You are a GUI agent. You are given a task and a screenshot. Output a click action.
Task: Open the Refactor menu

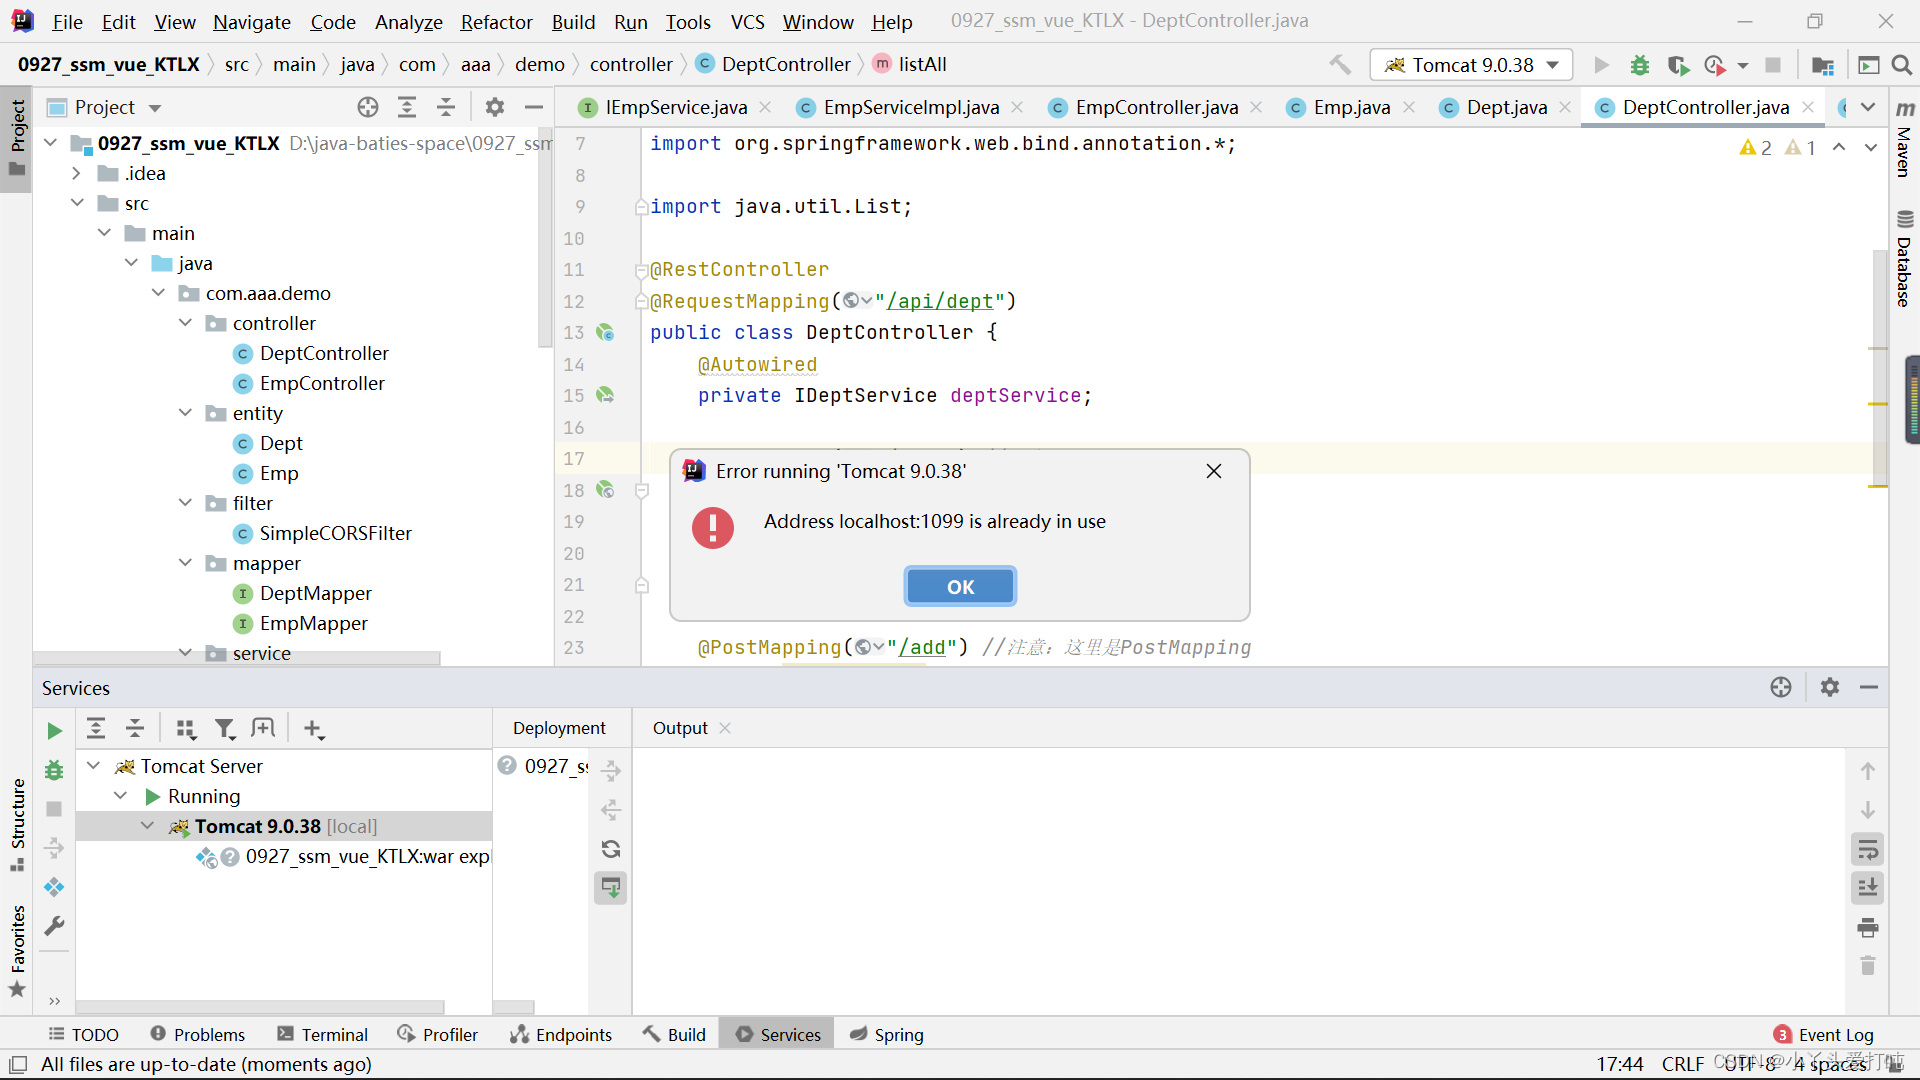(x=496, y=22)
